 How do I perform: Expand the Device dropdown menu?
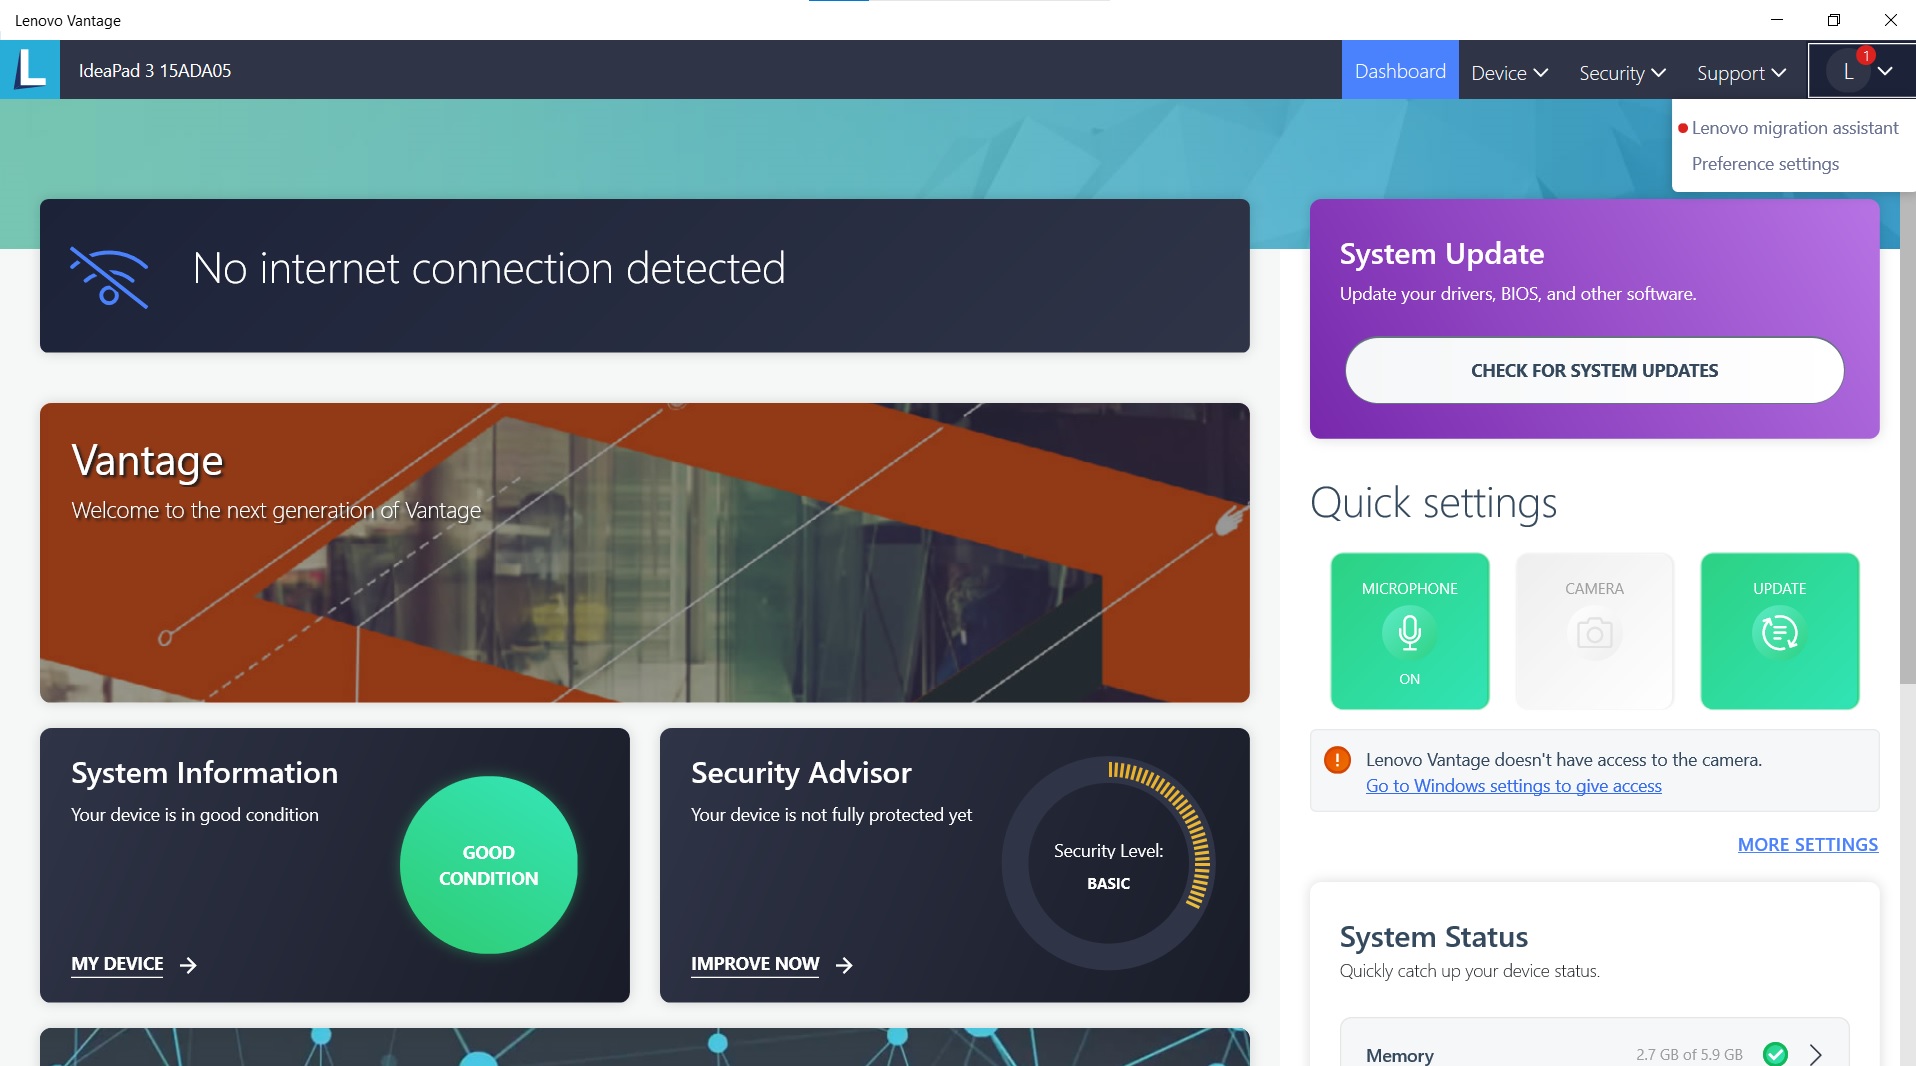point(1510,72)
